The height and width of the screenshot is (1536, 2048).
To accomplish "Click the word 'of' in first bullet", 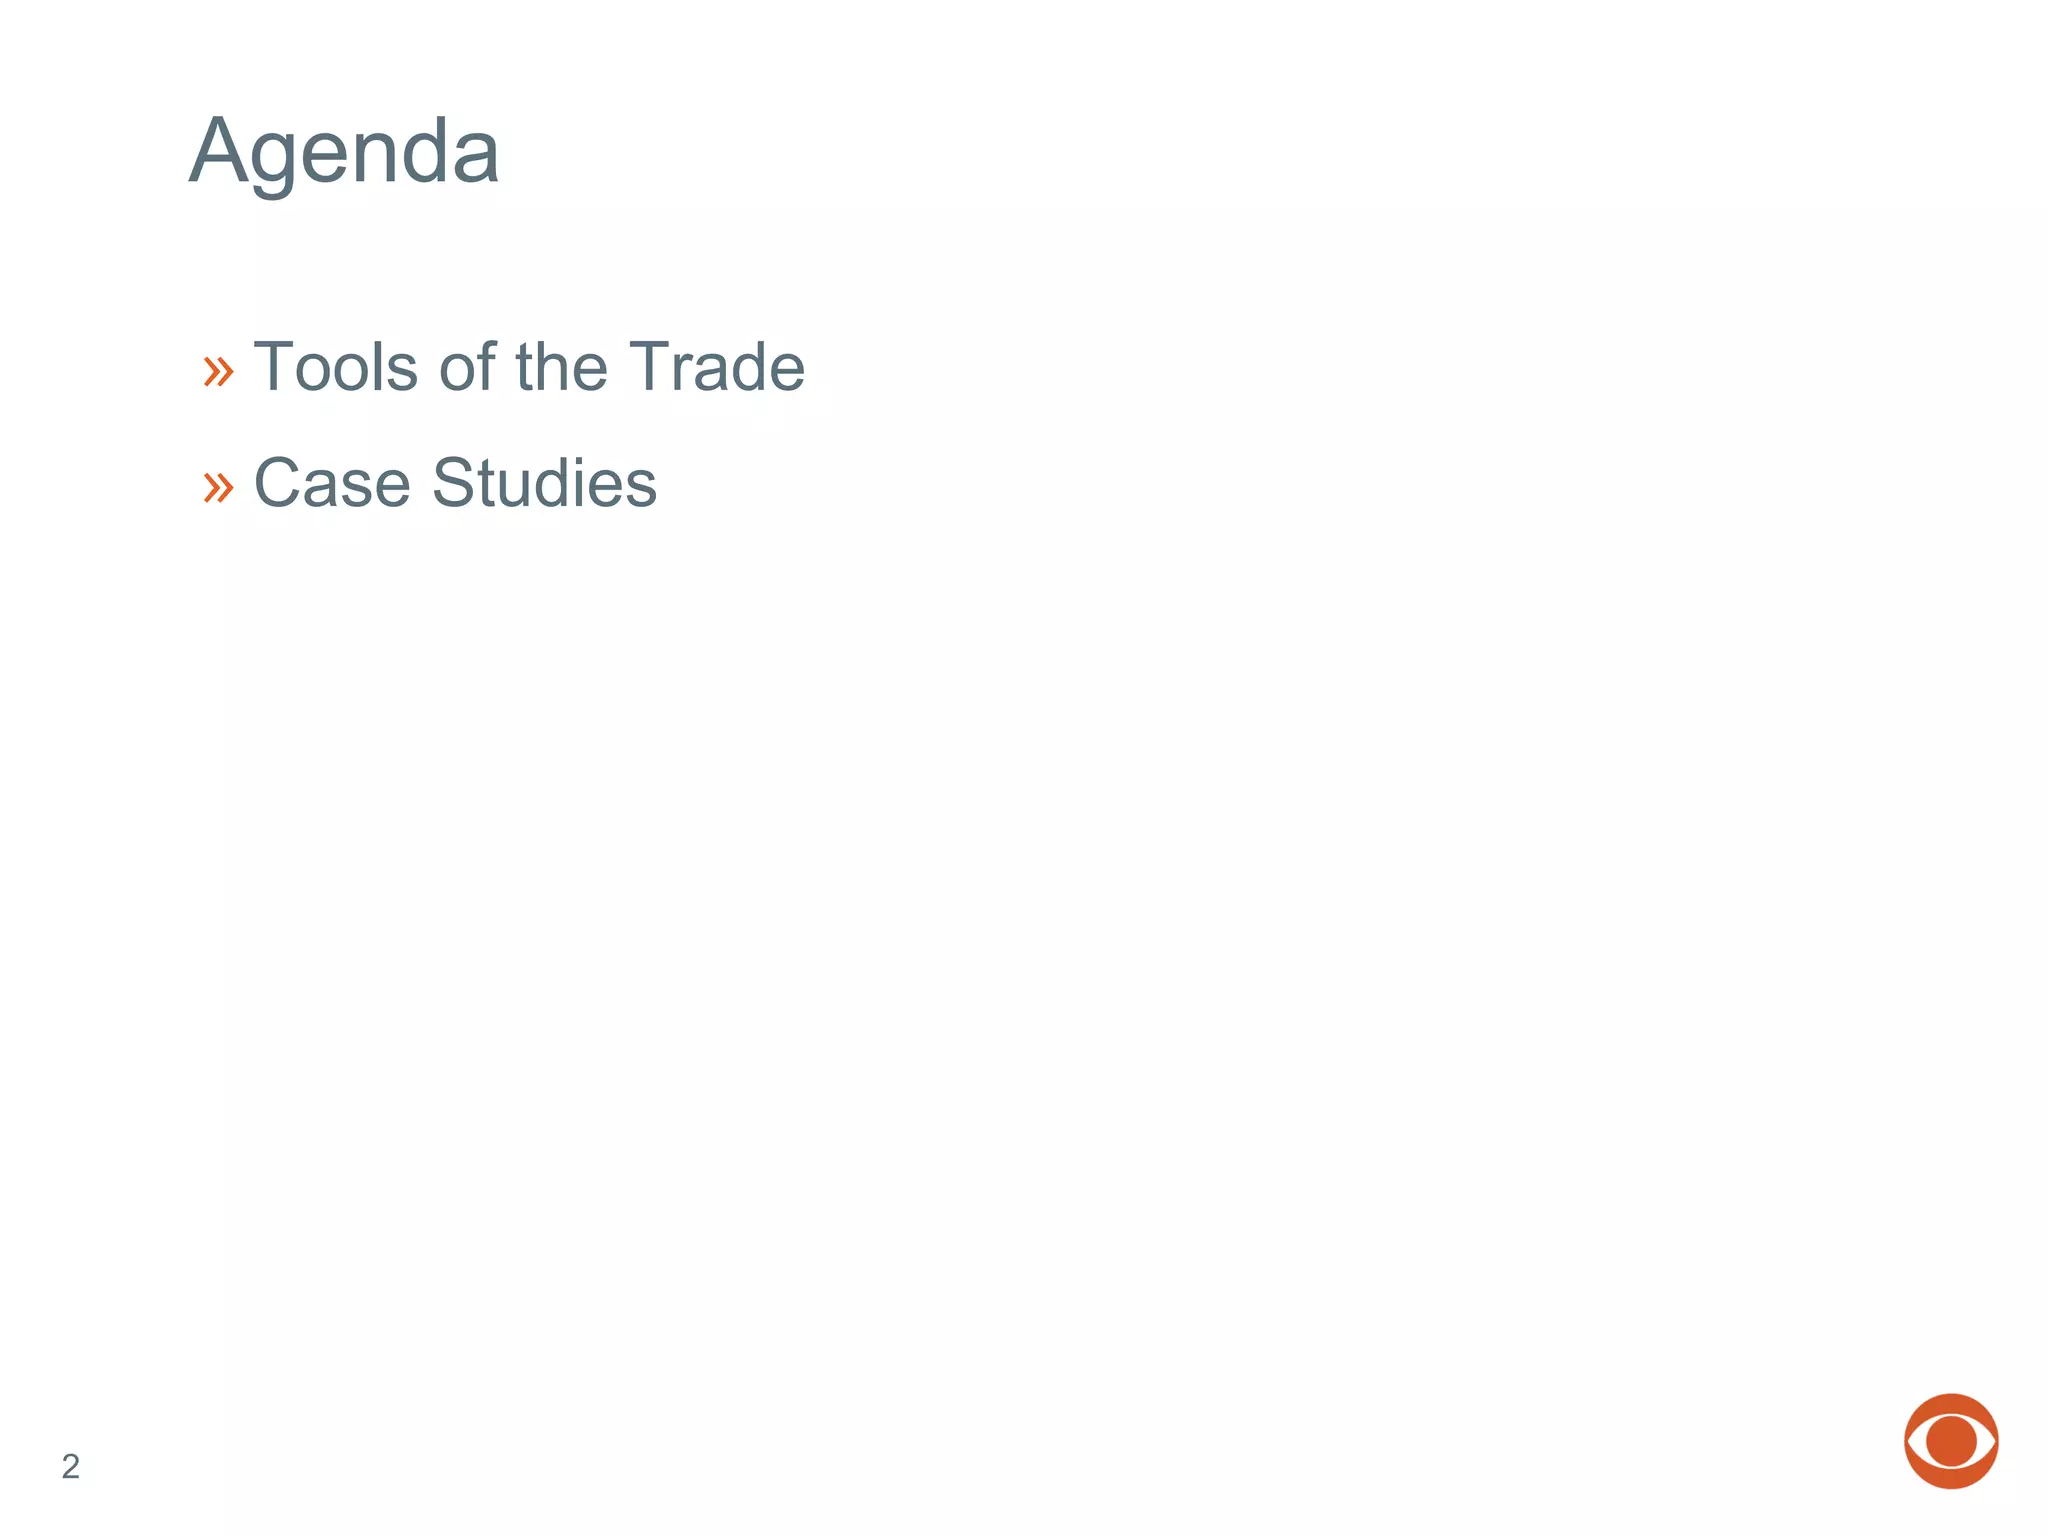I will (x=467, y=366).
